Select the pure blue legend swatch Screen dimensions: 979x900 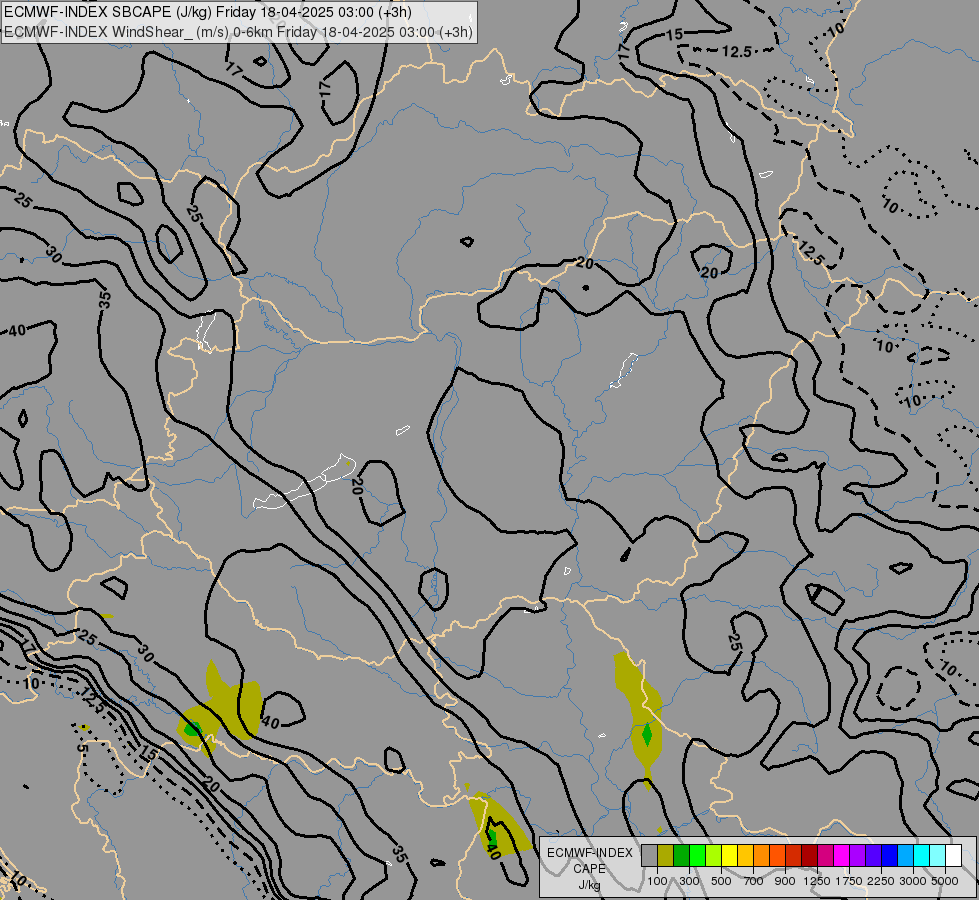point(889,856)
